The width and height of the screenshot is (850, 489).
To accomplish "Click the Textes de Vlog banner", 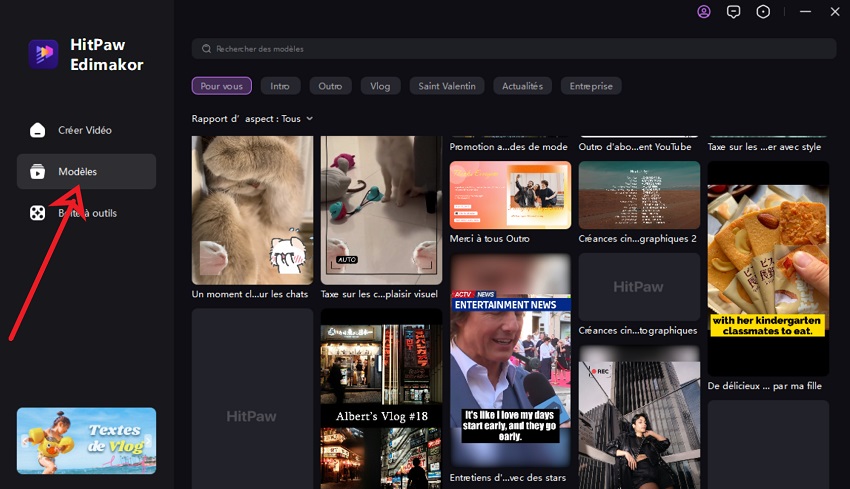I will pyautogui.click(x=86, y=440).
